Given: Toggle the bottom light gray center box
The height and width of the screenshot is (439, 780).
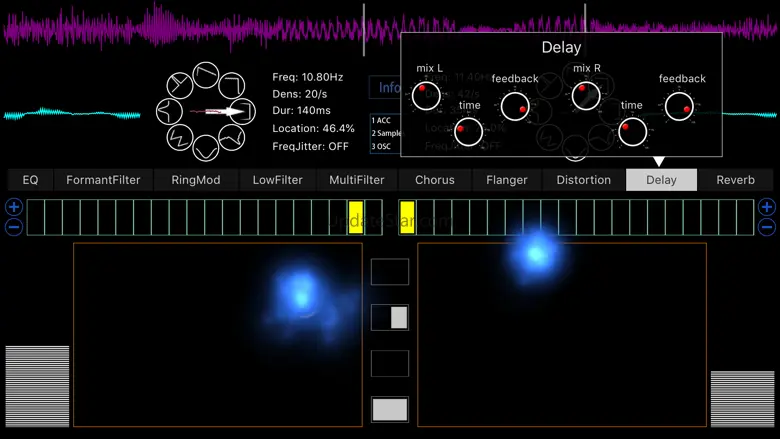Looking at the screenshot, I should tap(390, 409).
